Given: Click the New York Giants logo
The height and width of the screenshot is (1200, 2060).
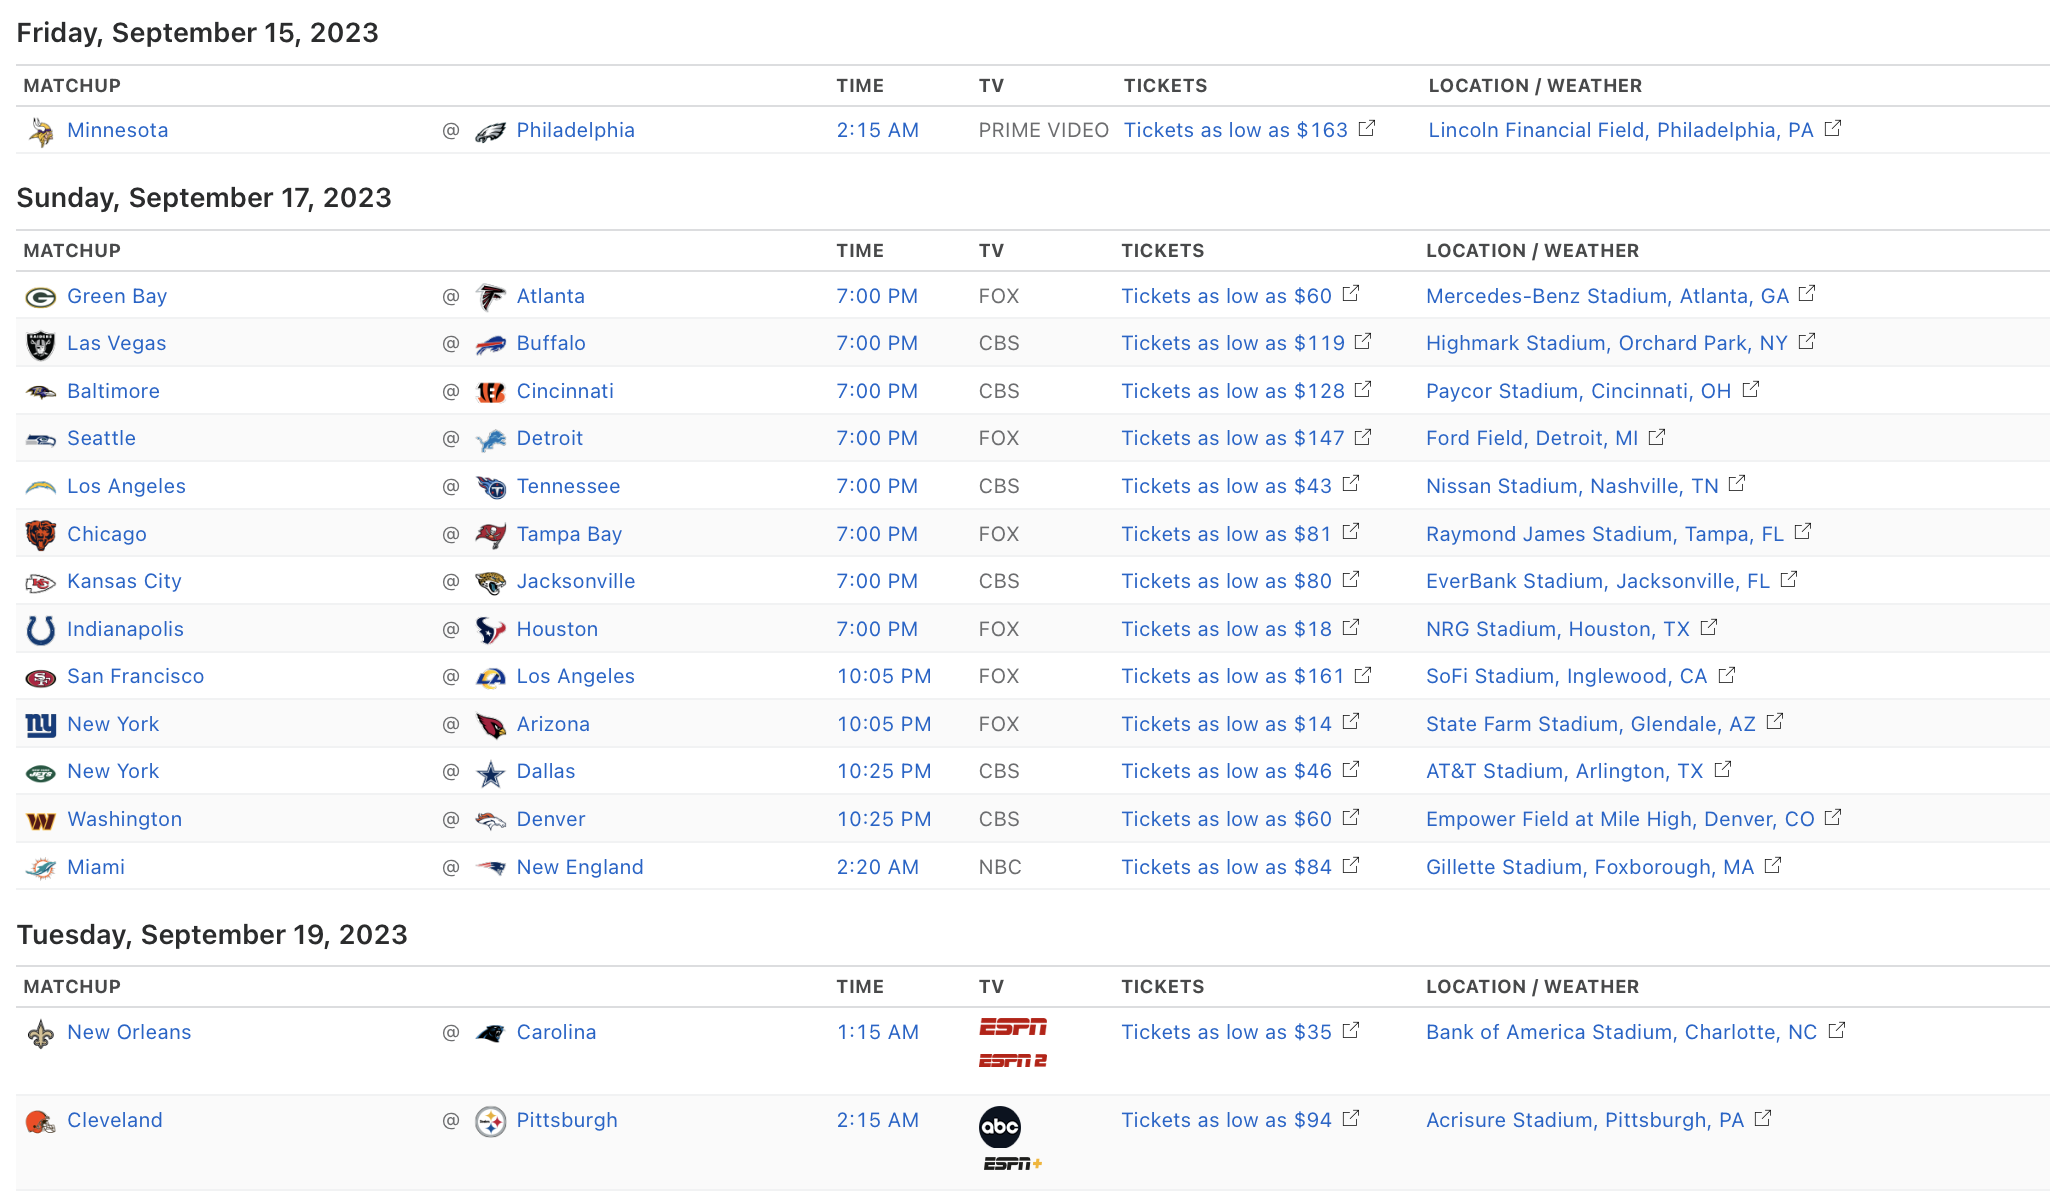Looking at the screenshot, I should [x=41, y=725].
